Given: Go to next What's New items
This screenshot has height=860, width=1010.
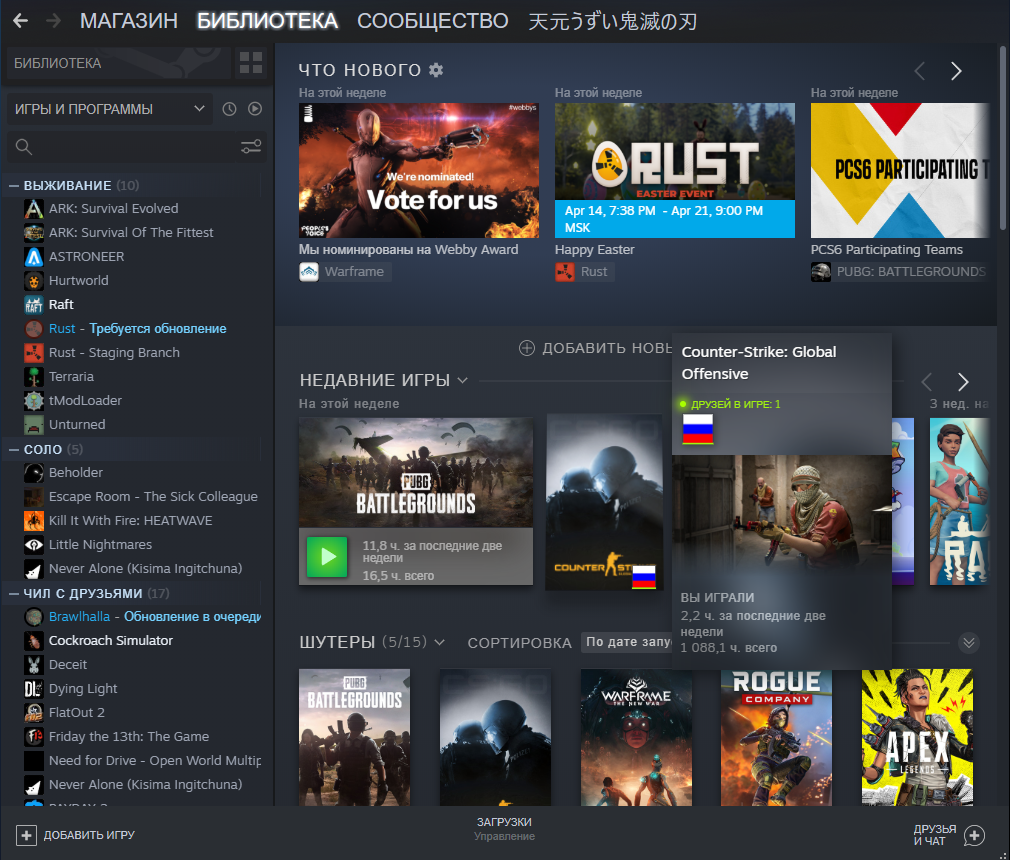Looking at the screenshot, I should [x=957, y=71].
